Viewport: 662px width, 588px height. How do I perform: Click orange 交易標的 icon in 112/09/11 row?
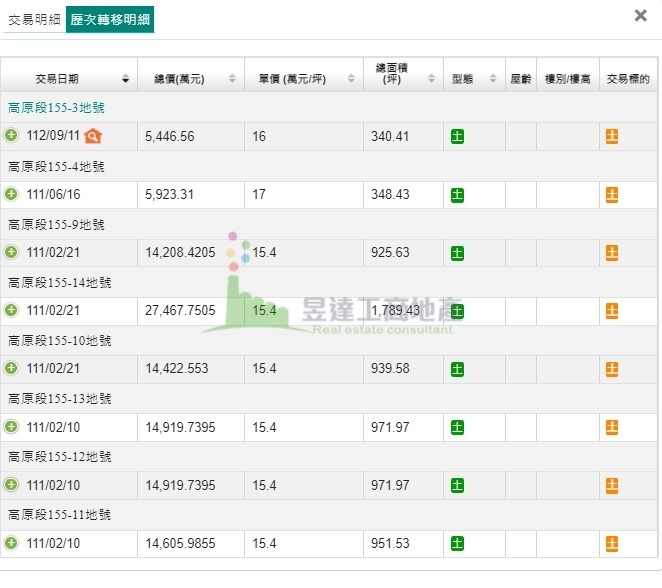(x=612, y=137)
